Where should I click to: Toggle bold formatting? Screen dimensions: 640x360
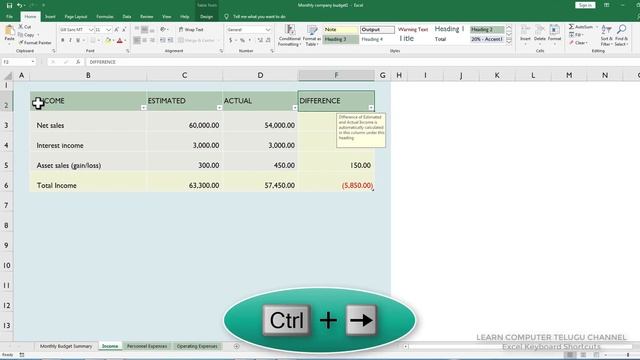pyautogui.click(x=62, y=40)
